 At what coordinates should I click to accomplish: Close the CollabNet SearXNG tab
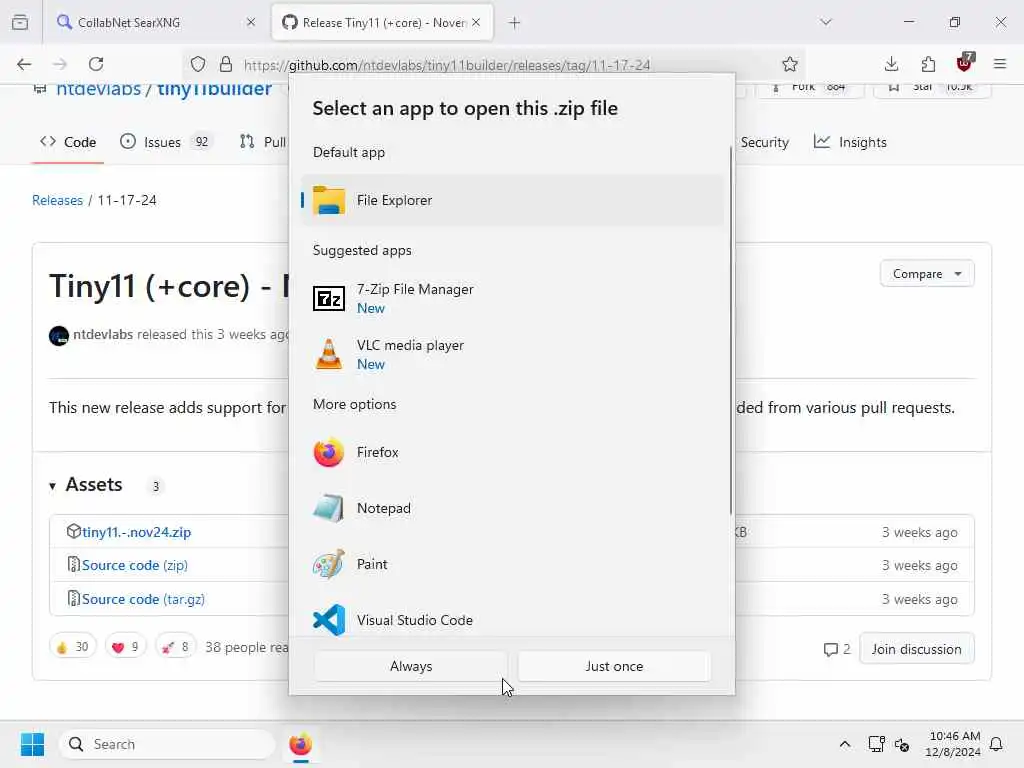[251, 23]
